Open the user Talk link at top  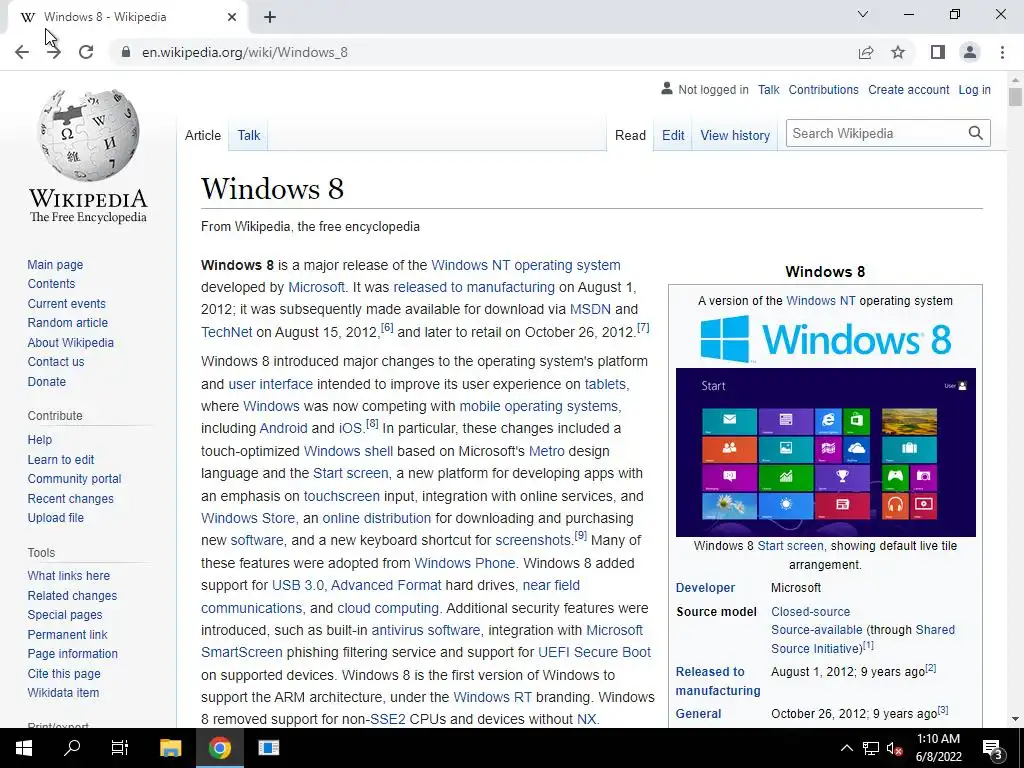[769, 89]
